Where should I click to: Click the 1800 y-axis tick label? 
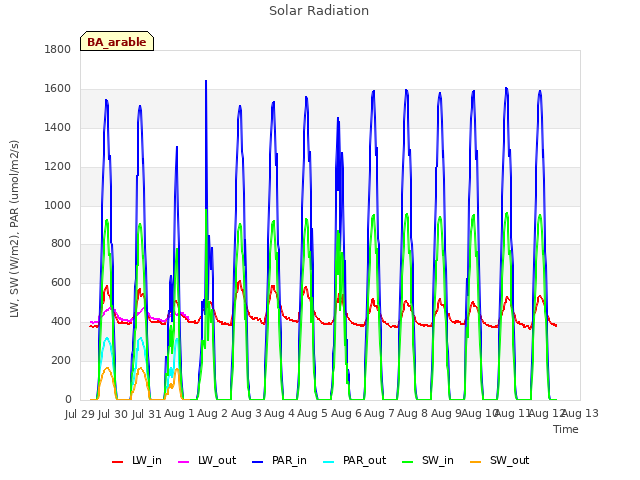click(58, 49)
